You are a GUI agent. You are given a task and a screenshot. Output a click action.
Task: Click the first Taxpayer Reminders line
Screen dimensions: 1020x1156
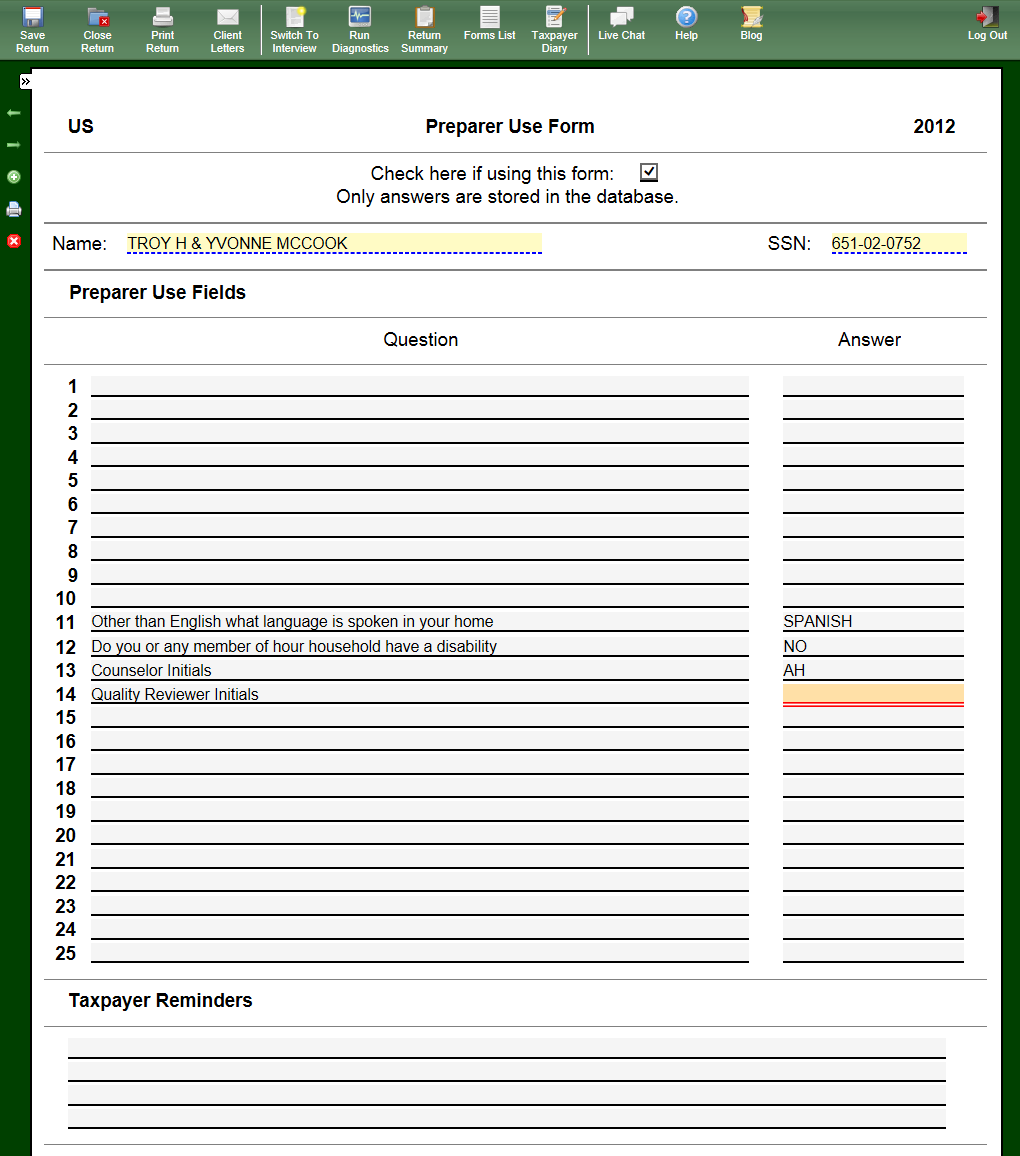tap(506, 1047)
